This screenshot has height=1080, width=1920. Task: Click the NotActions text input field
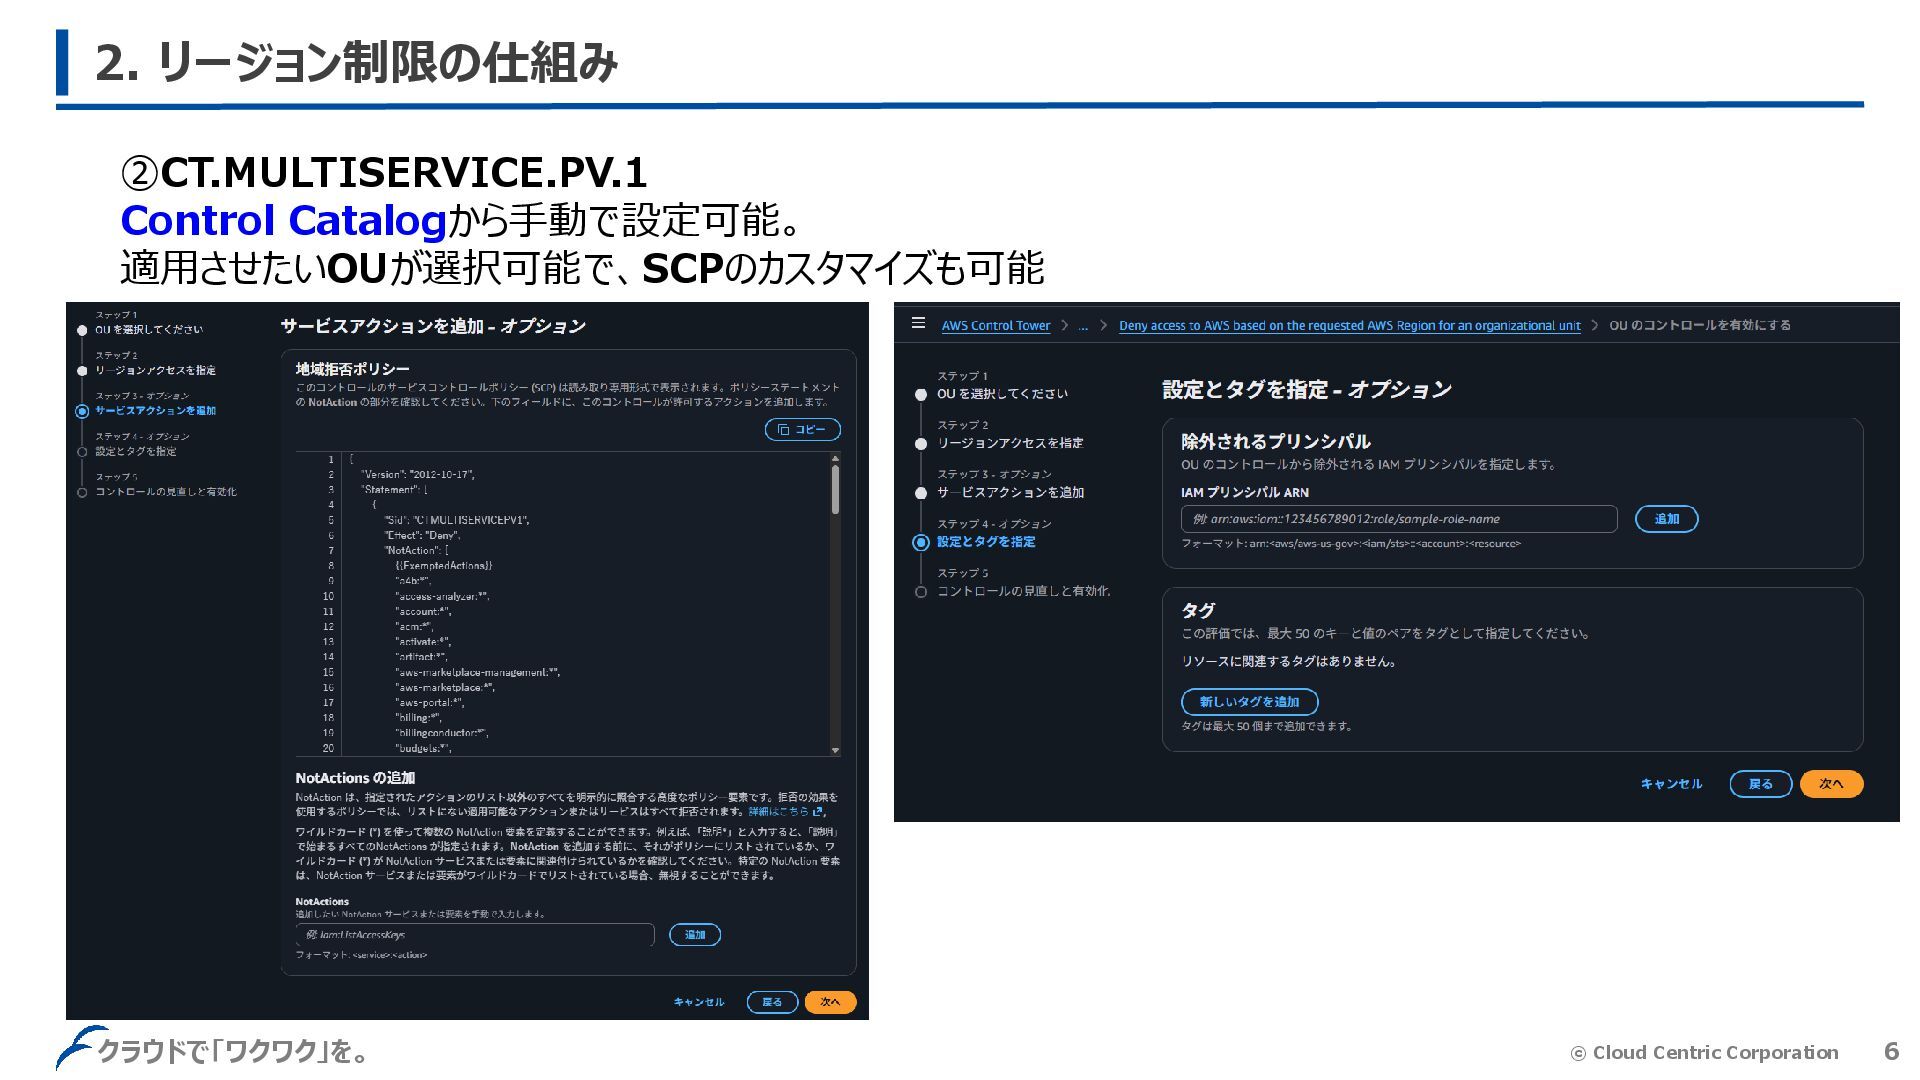(475, 935)
